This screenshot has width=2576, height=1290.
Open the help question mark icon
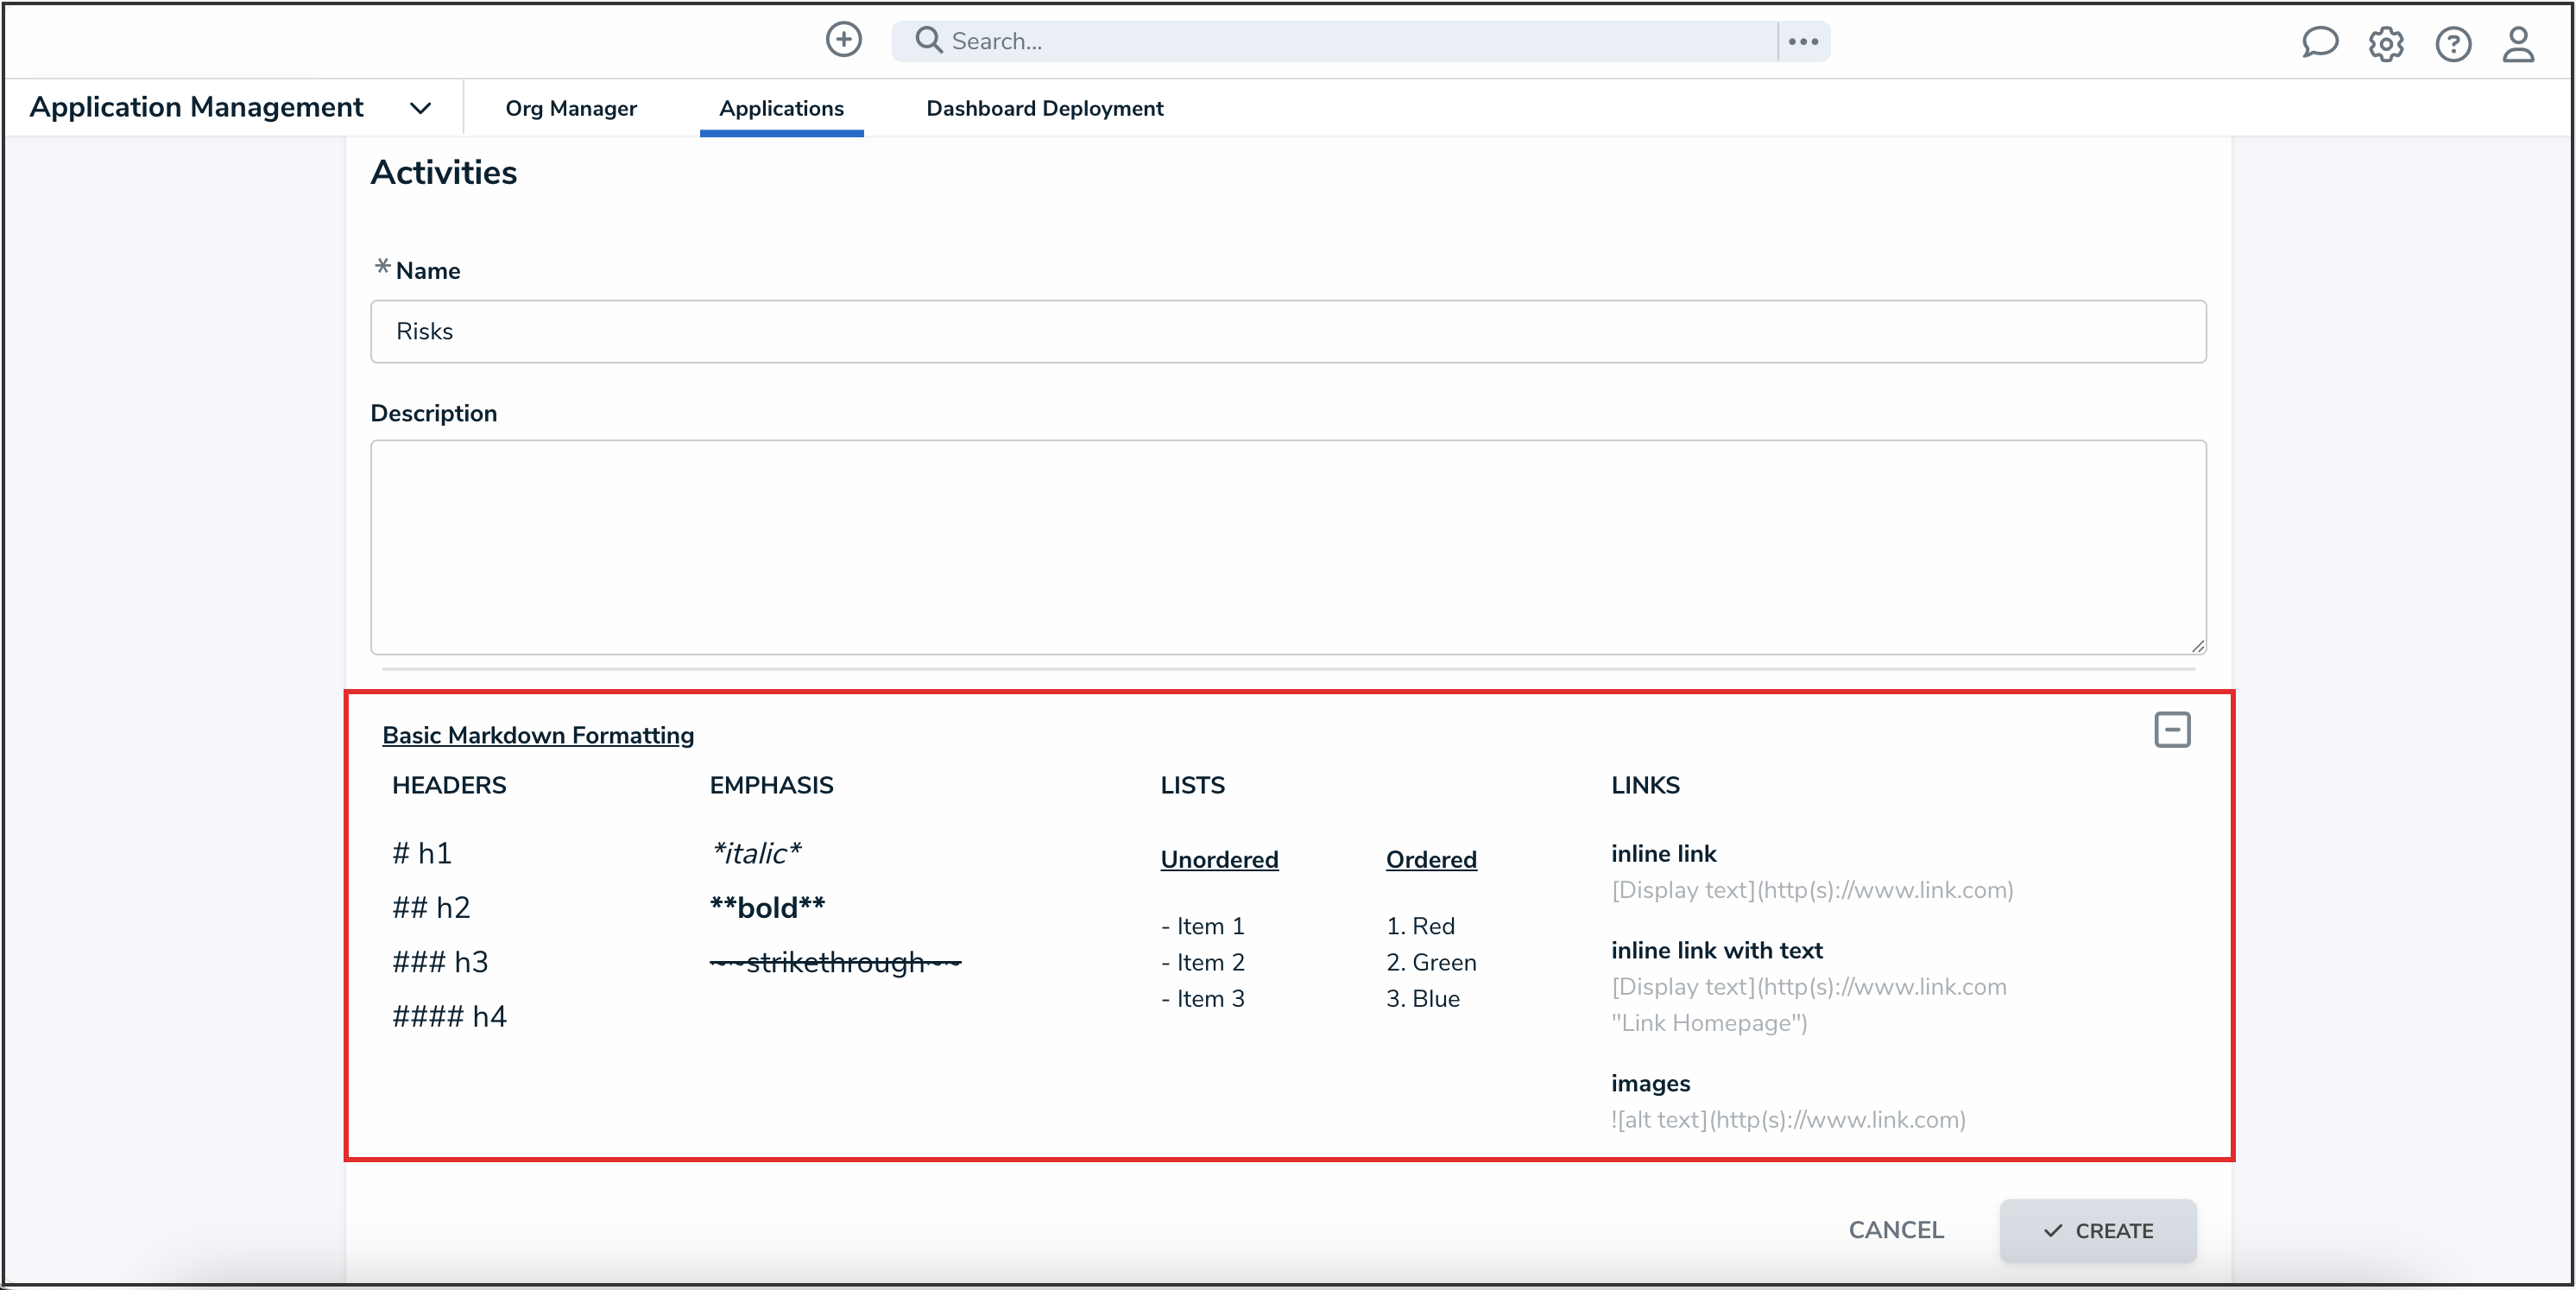(2453, 44)
